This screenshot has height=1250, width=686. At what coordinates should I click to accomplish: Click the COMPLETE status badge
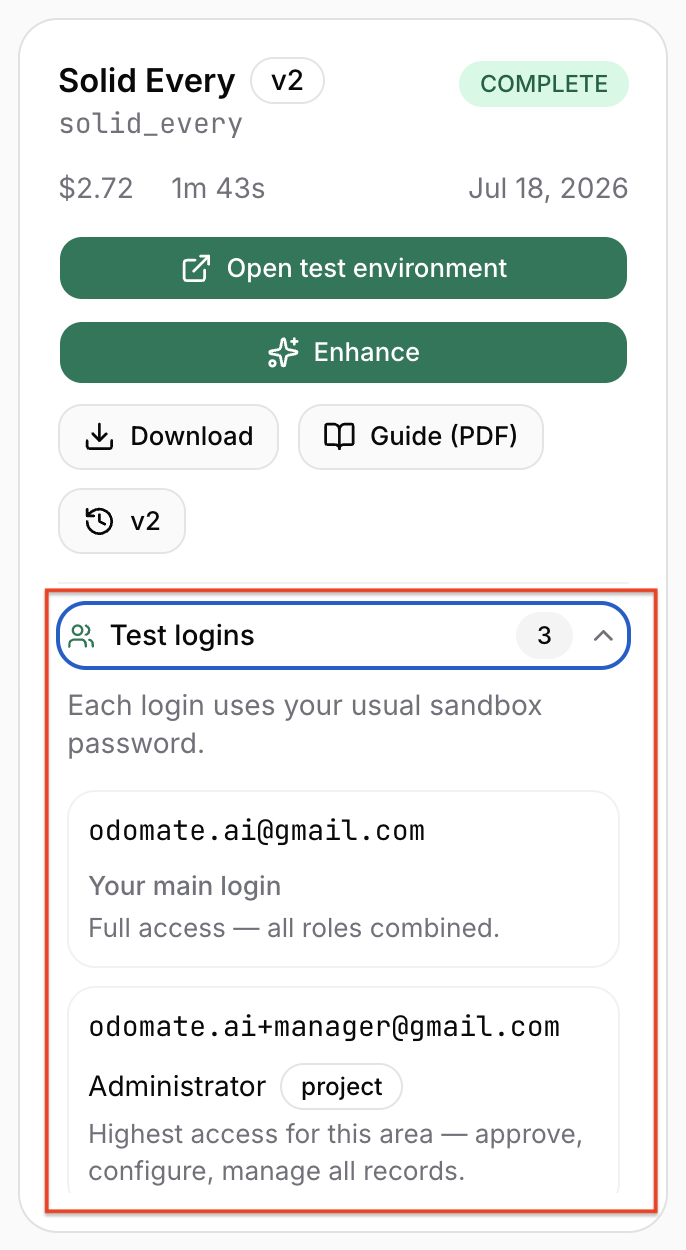pyautogui.click(x=544, y=84)
